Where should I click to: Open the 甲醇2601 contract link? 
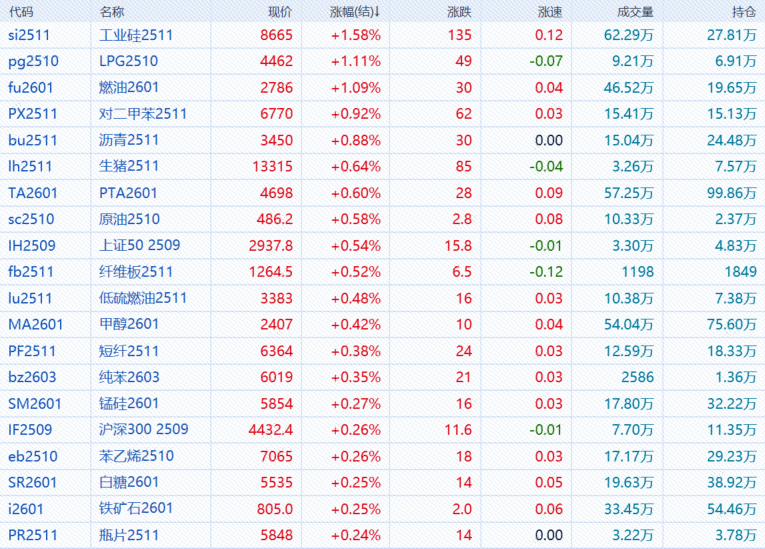coord(129,324)
